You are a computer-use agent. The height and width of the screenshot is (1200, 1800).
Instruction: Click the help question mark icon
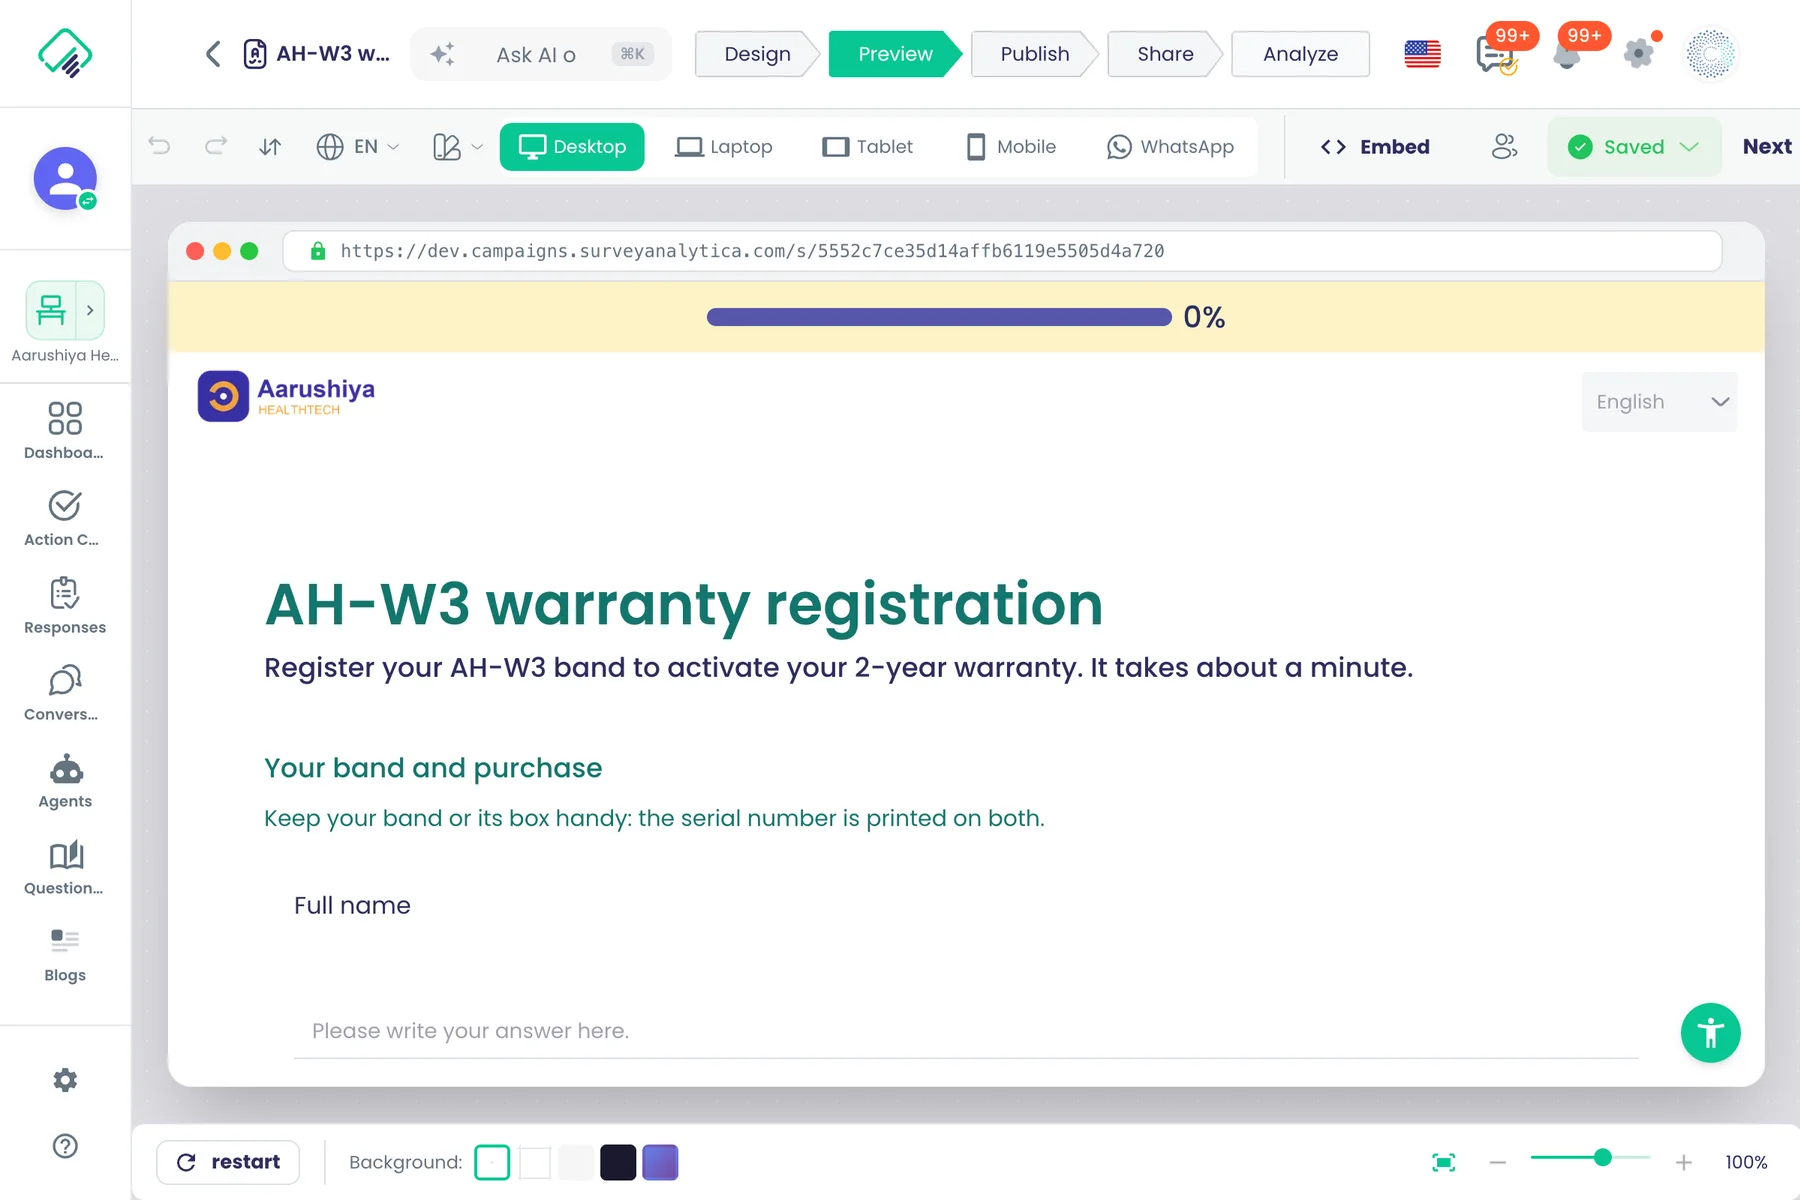(x=65, y=1146)
